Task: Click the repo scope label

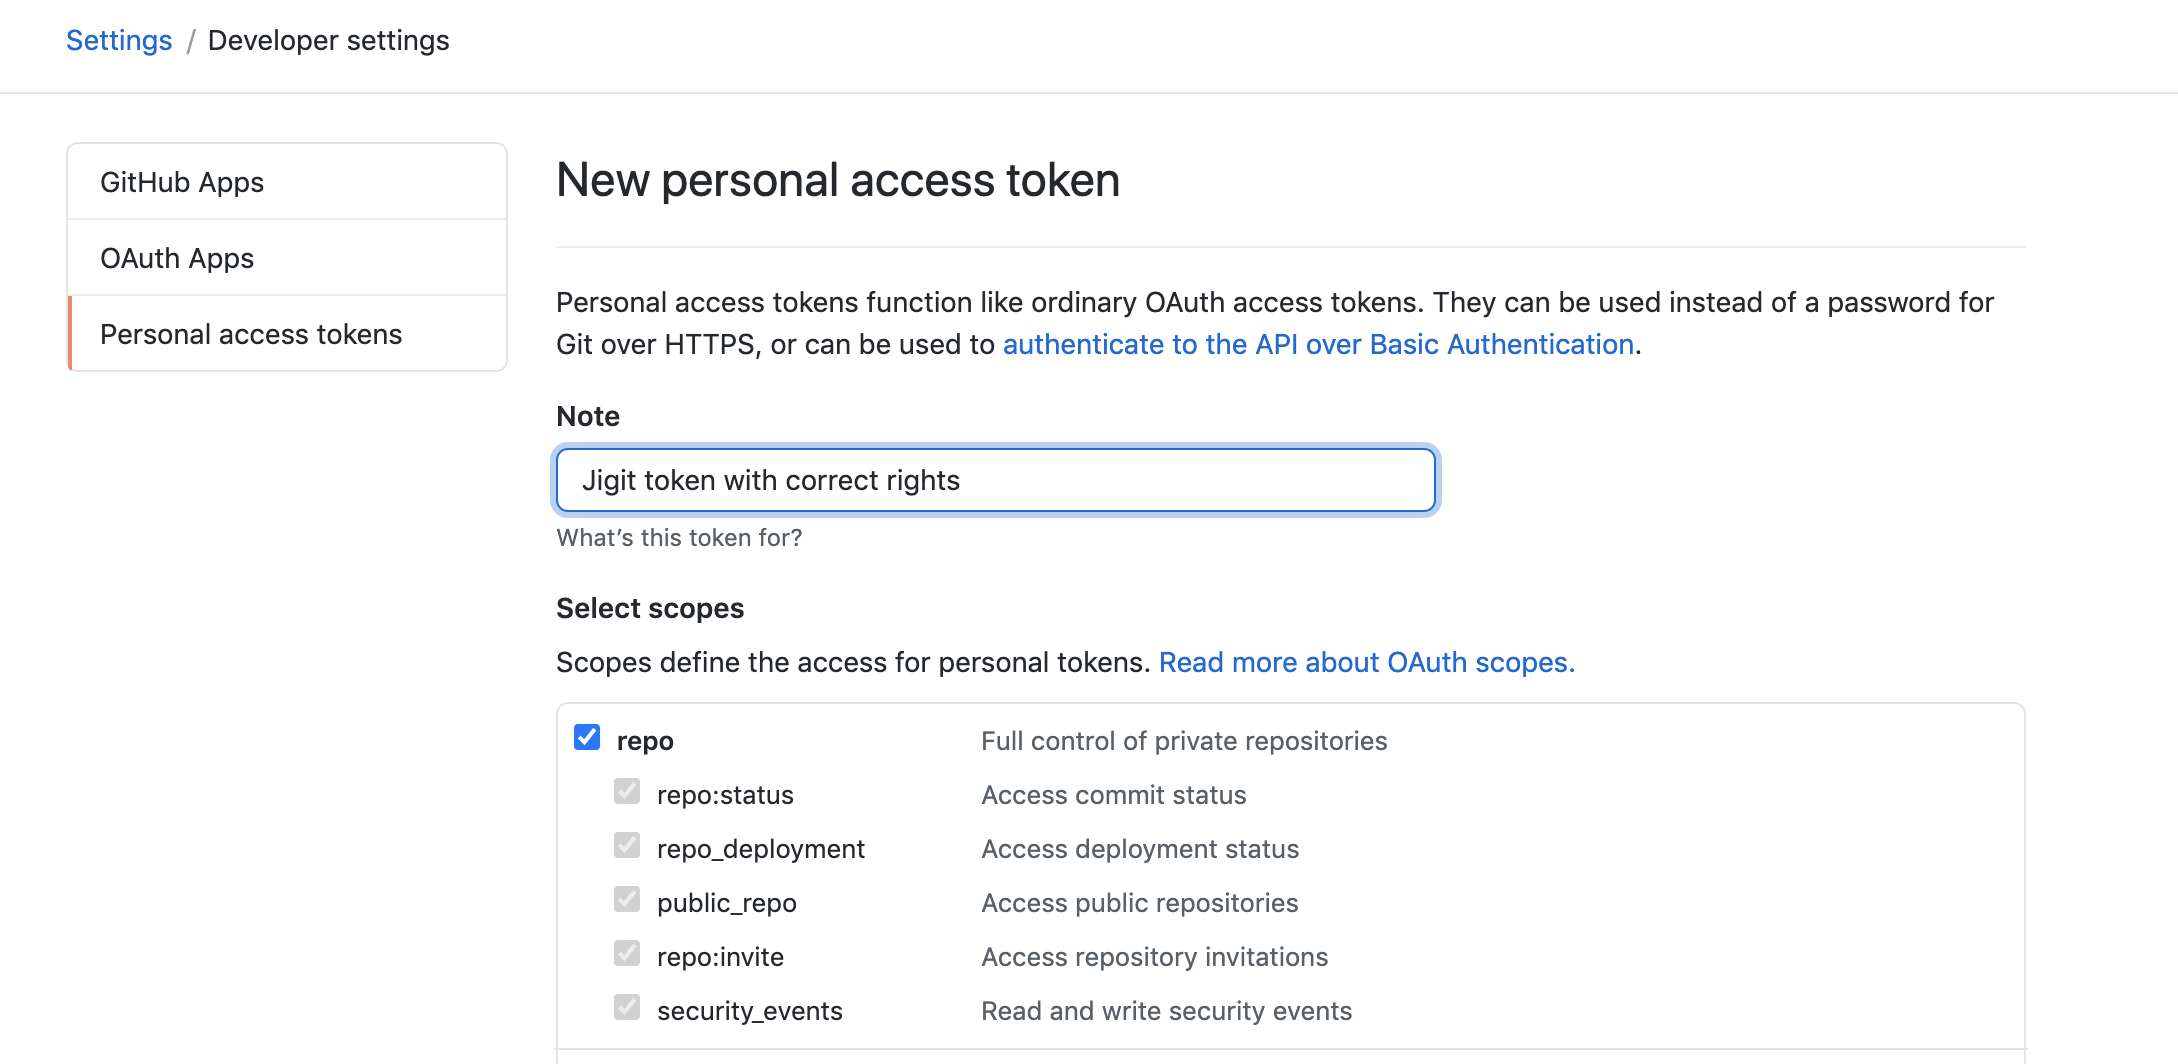Action: [645, 741]
